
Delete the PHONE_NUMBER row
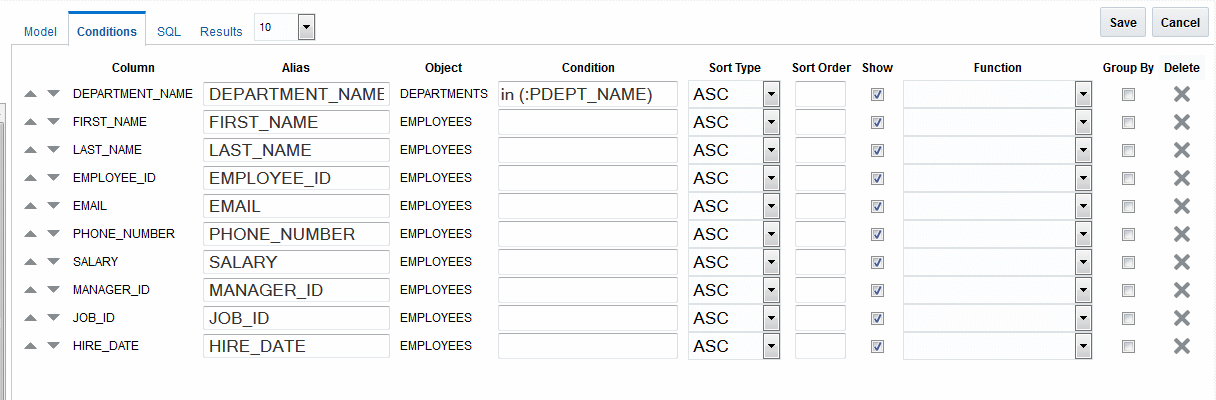click(x=1181, y=234)
